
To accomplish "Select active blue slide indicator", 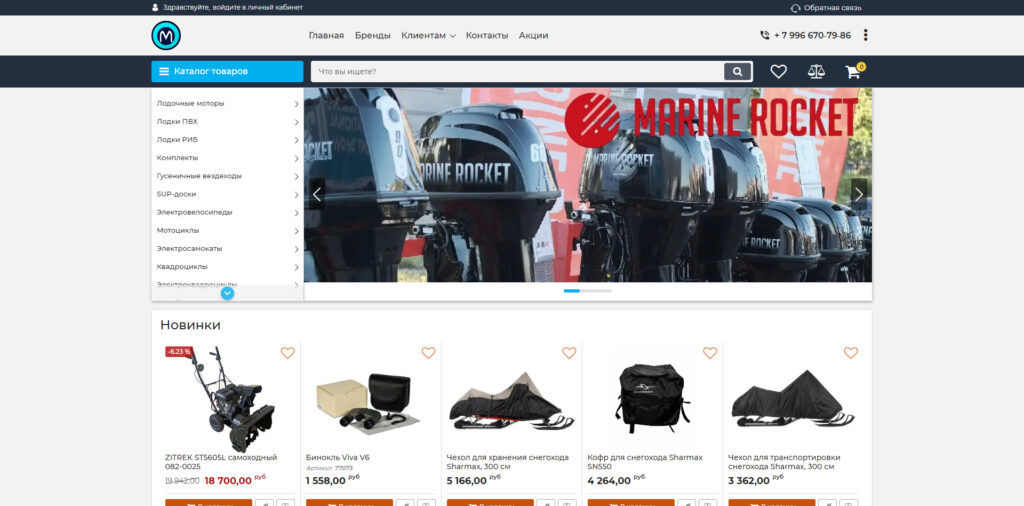I will [571, 291].
